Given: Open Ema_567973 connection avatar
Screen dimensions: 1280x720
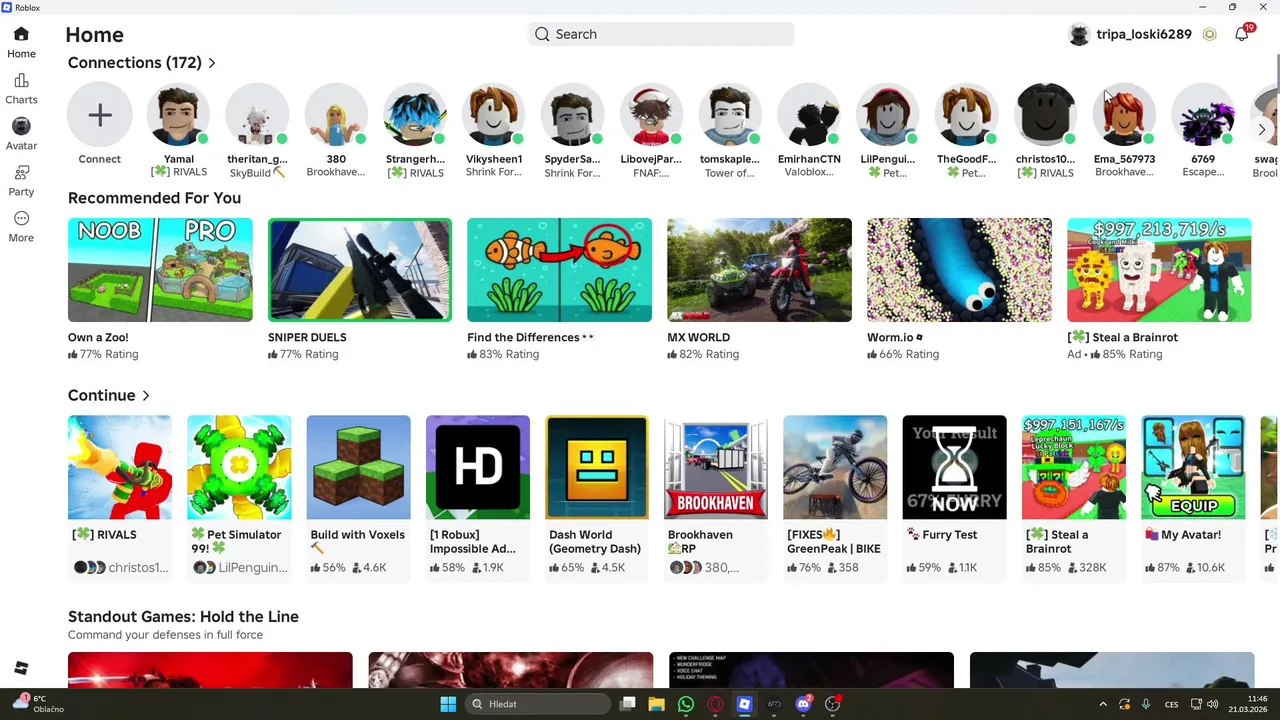Looking at the screenshot, I should point(1124,115).
